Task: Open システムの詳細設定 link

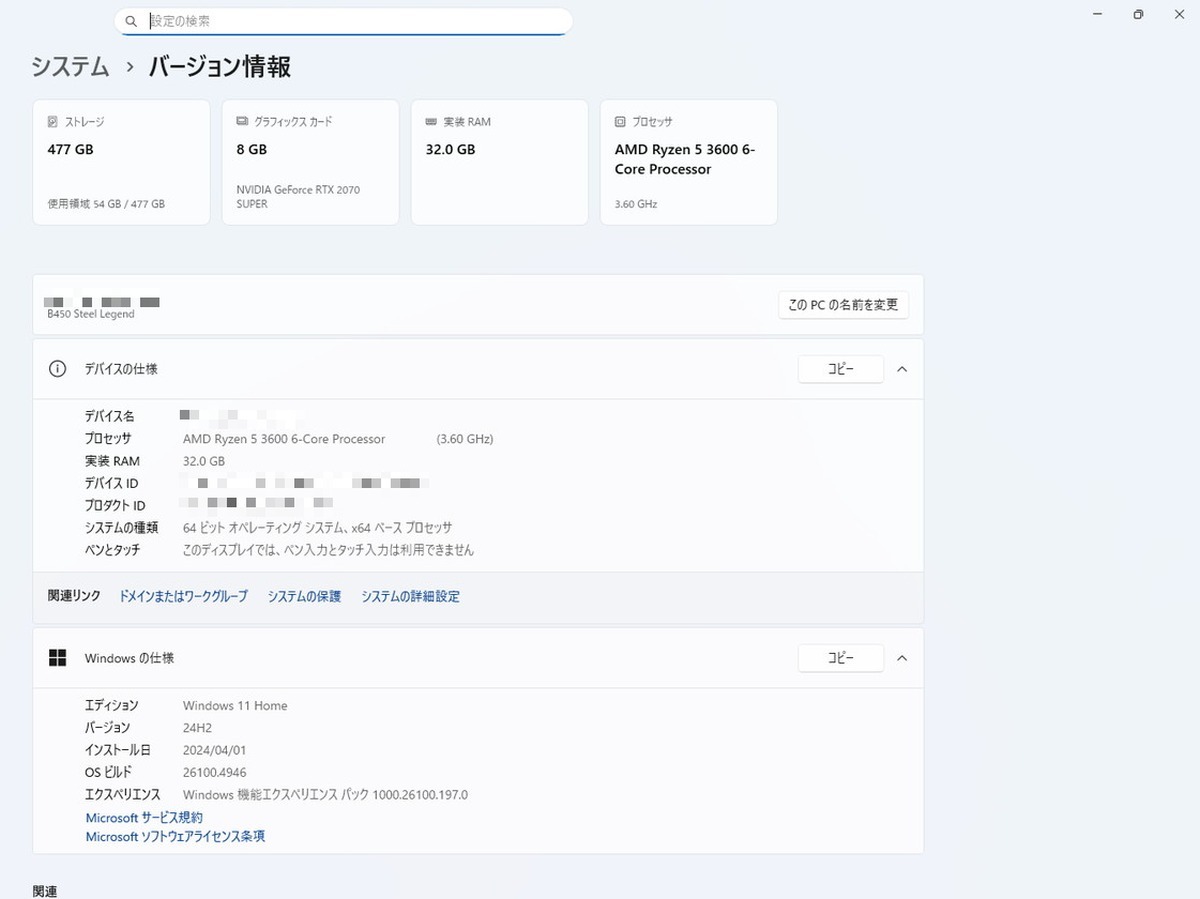Action: (410, 596)
